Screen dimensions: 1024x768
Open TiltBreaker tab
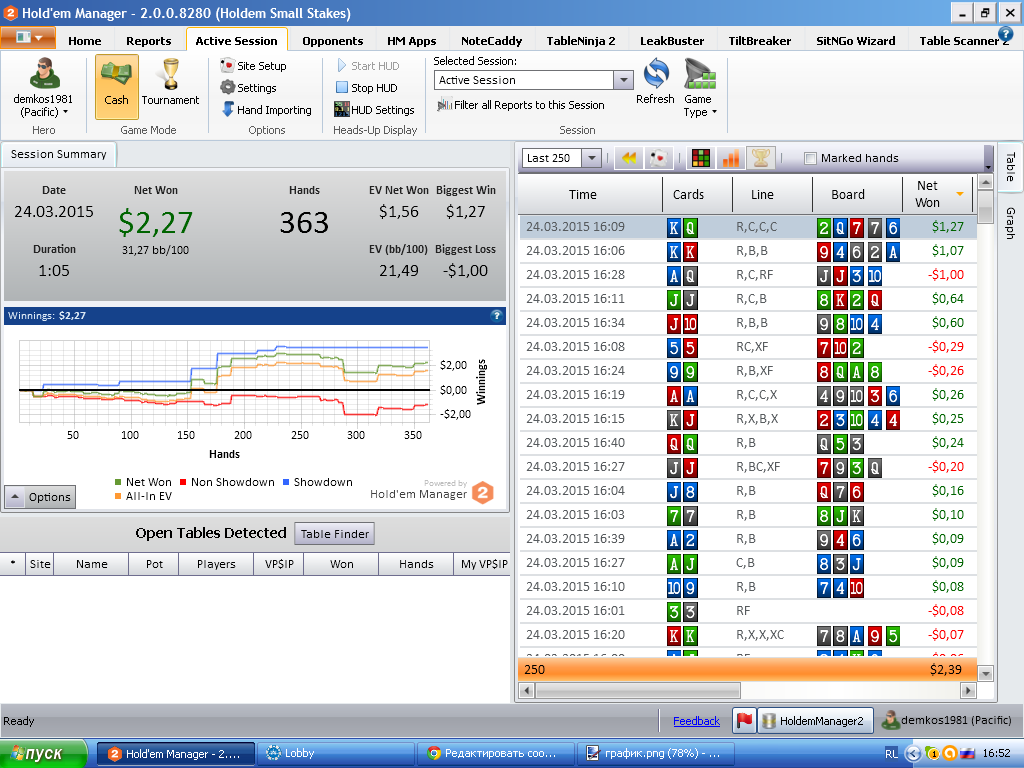(760, 40)
